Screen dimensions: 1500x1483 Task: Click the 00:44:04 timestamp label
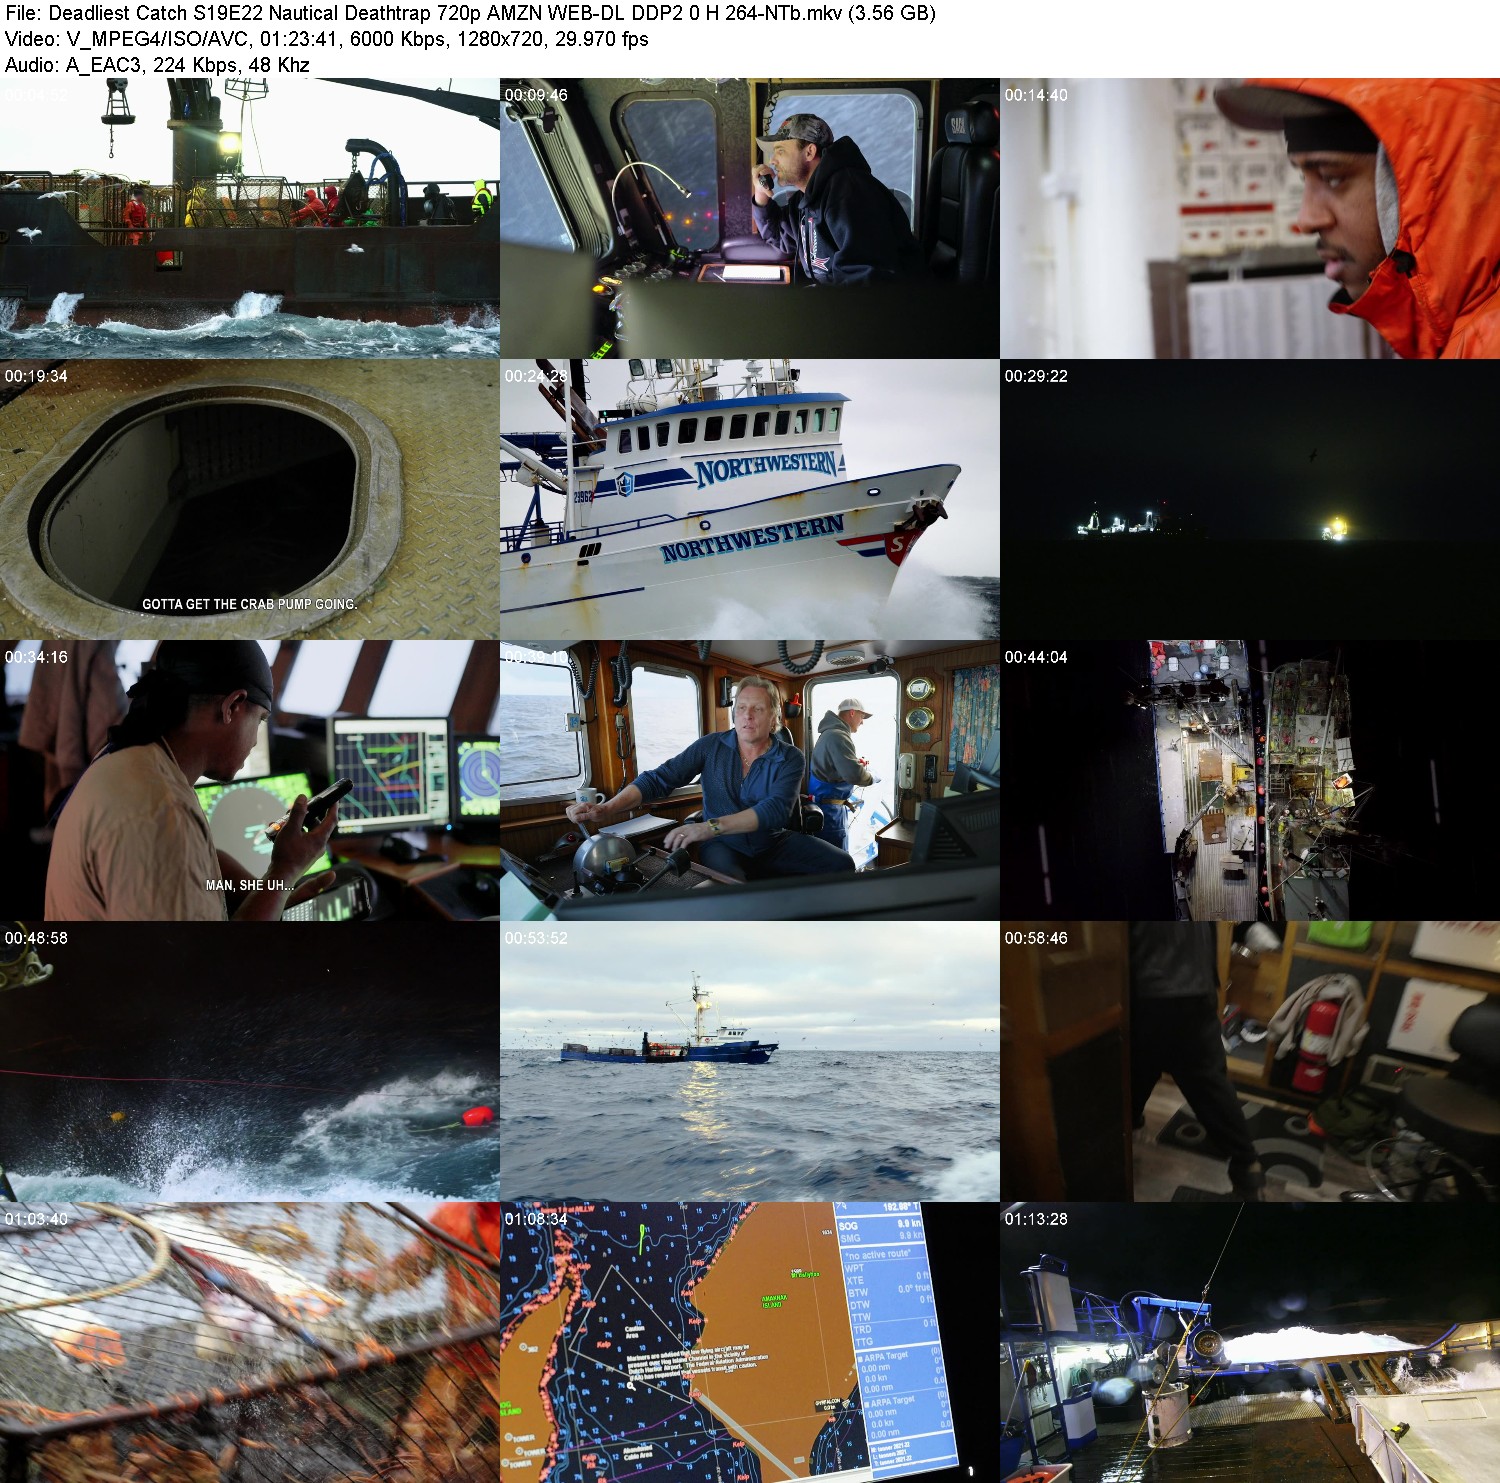1036,657
